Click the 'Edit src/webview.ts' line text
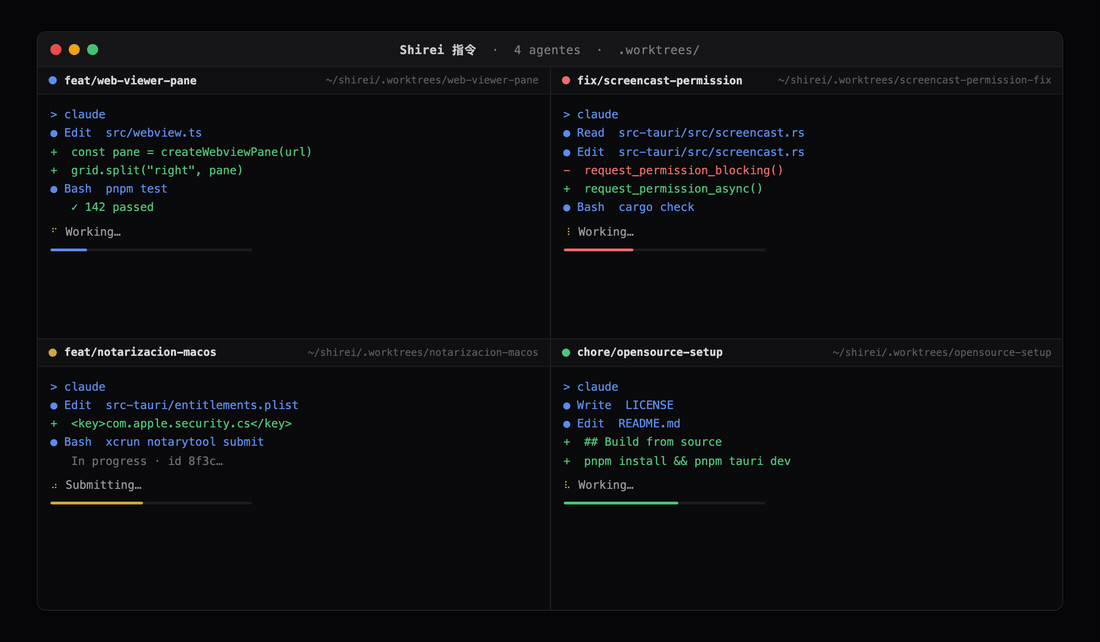 [133, 133]
